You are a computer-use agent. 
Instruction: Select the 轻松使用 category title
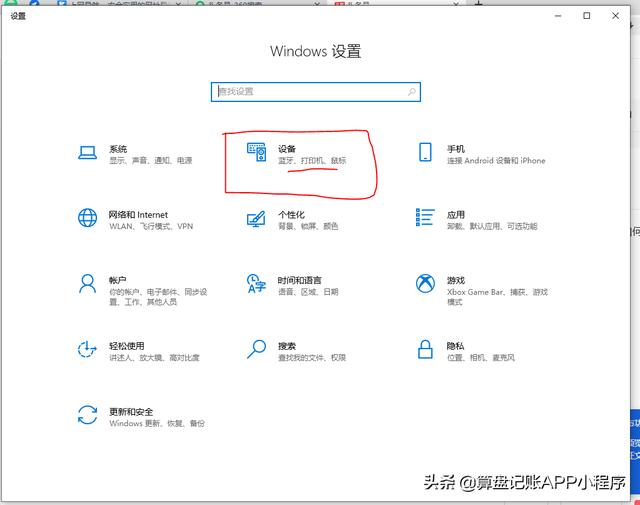pyautogui.click(x=127, y=346)
